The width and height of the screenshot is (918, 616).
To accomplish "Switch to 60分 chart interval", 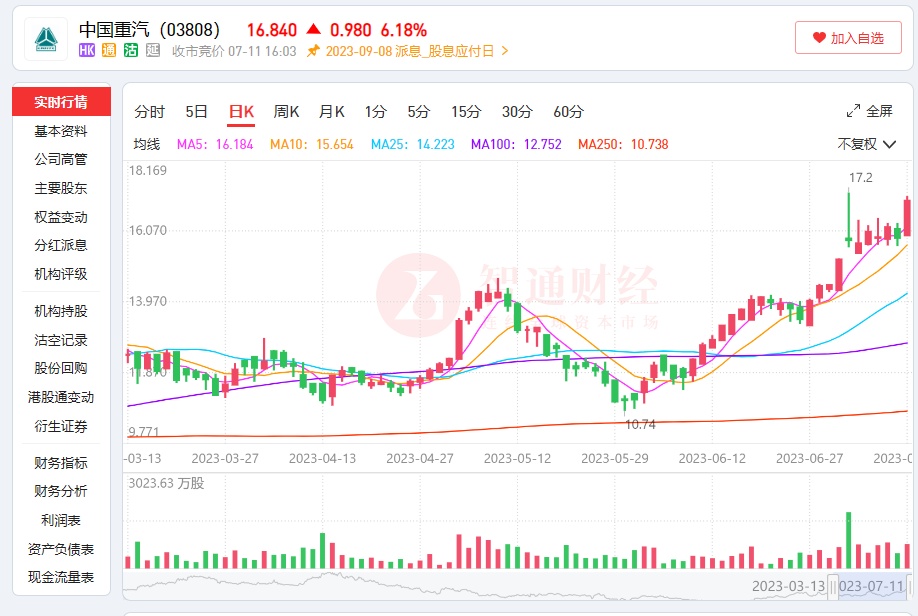I will point(568,111).
